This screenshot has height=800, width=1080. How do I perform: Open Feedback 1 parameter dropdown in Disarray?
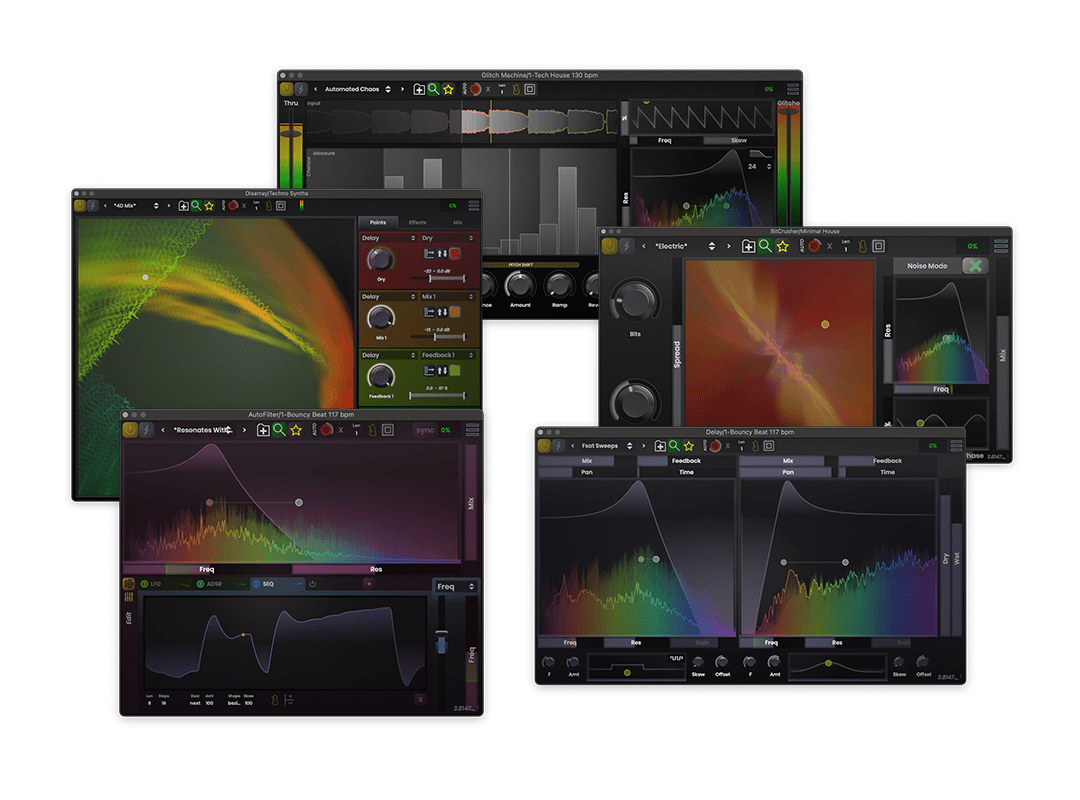(x=448, y=356)
